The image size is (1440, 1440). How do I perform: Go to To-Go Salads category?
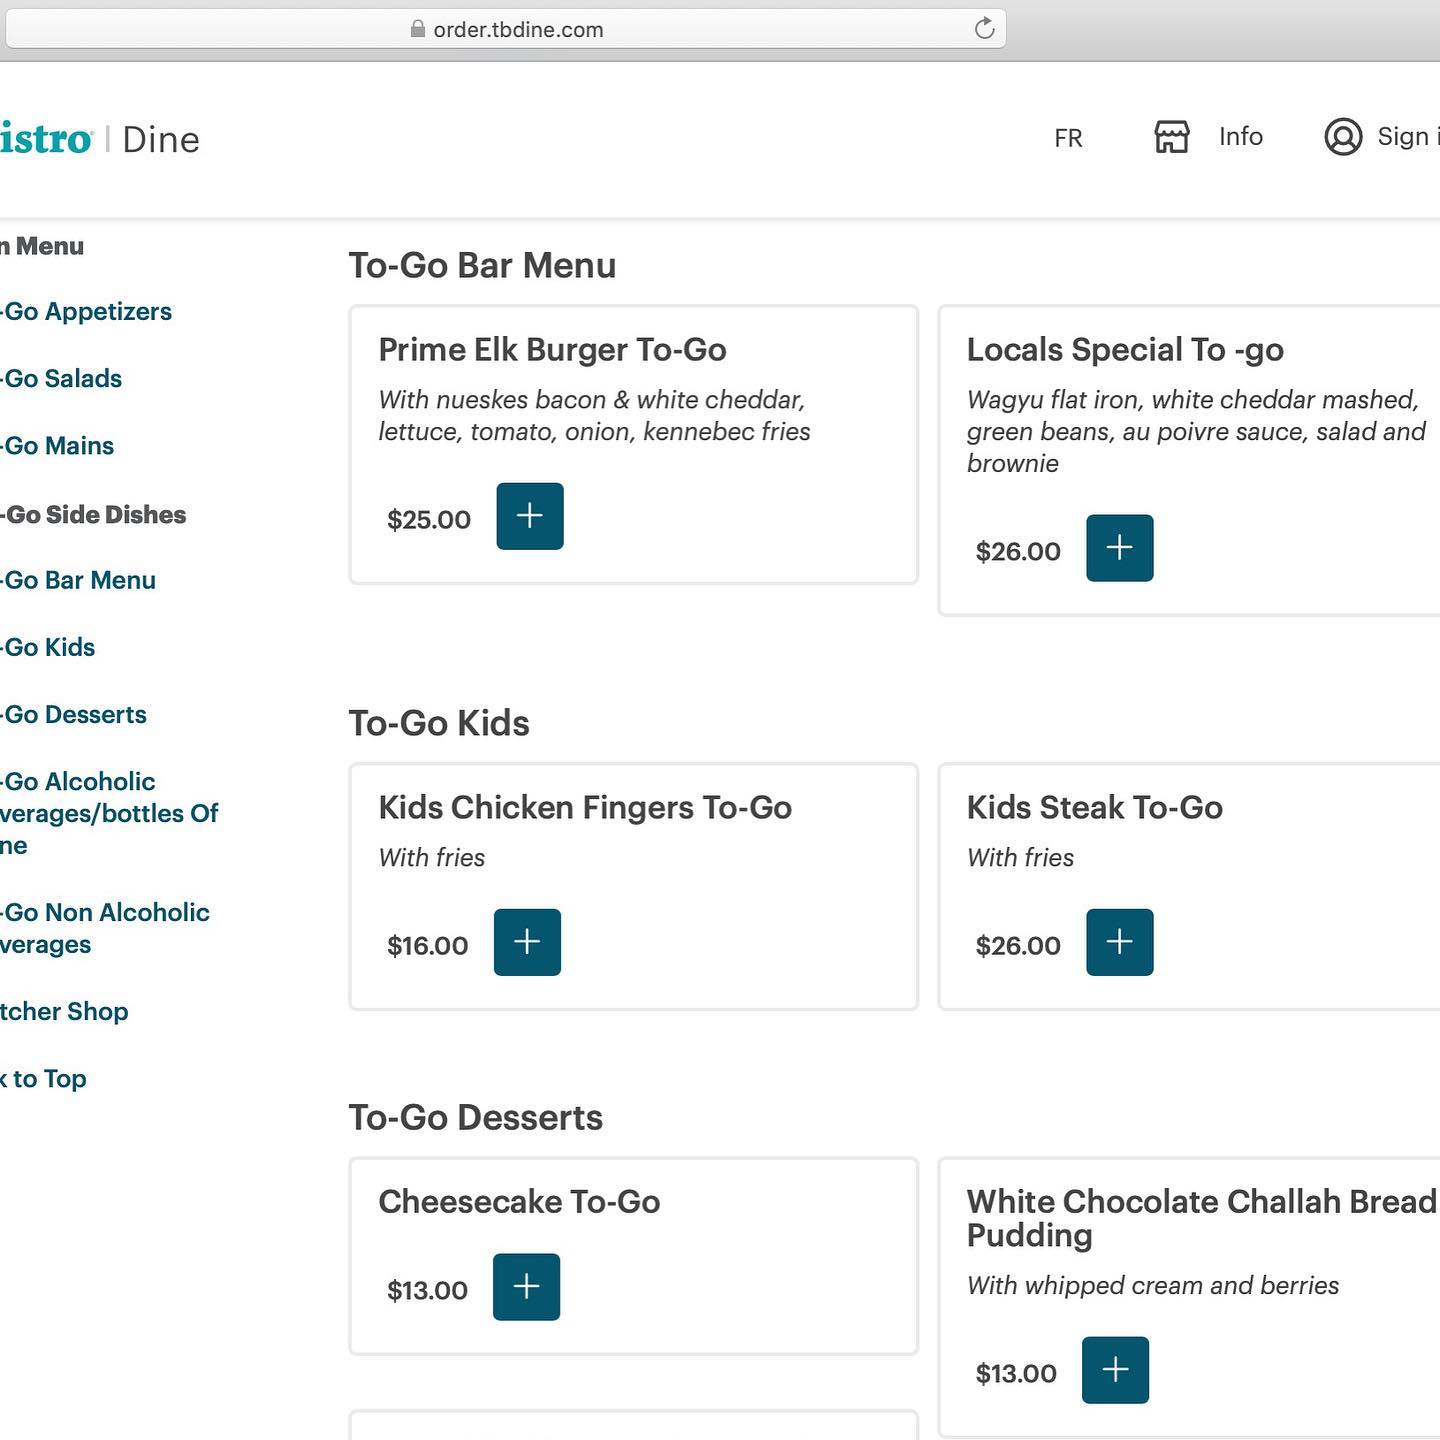(x=62, y=379)
